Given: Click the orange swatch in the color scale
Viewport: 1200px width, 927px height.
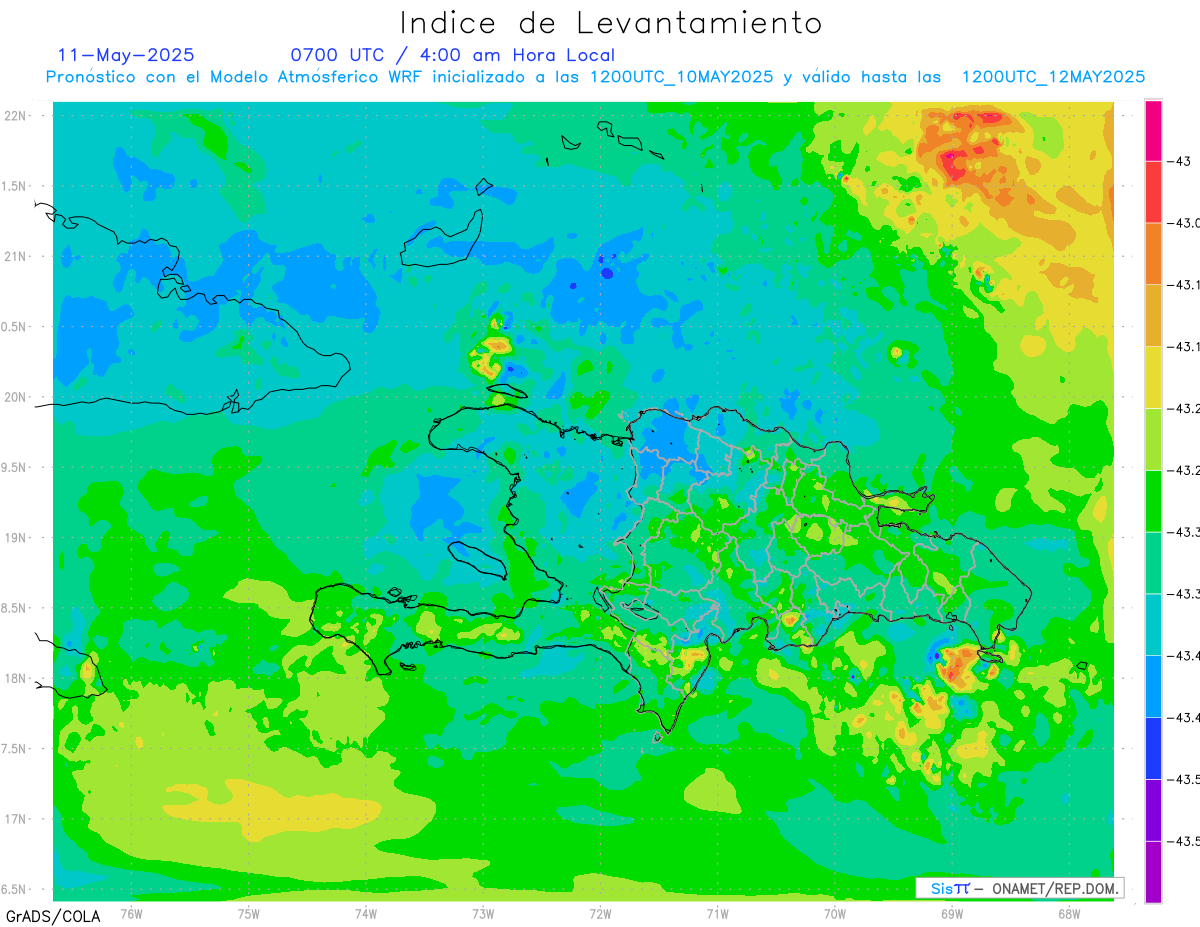Looking at the screenshot, I should (x=1153, y=253).
